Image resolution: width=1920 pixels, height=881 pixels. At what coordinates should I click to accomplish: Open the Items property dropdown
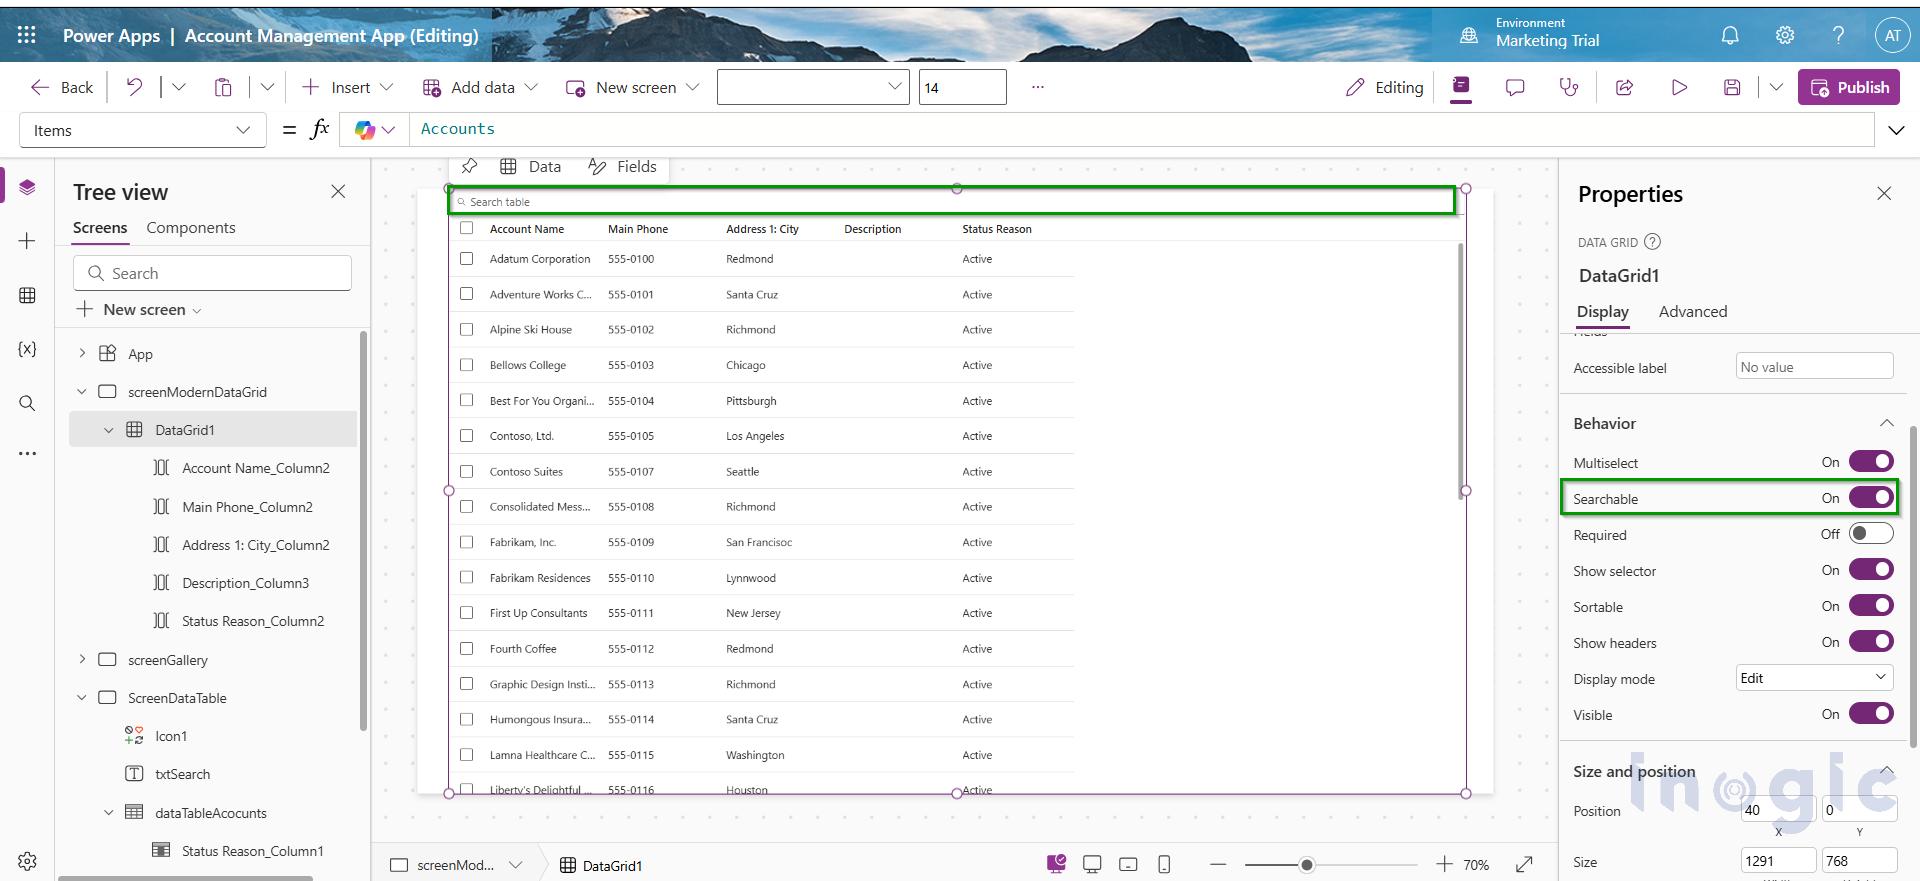[143, 130]
